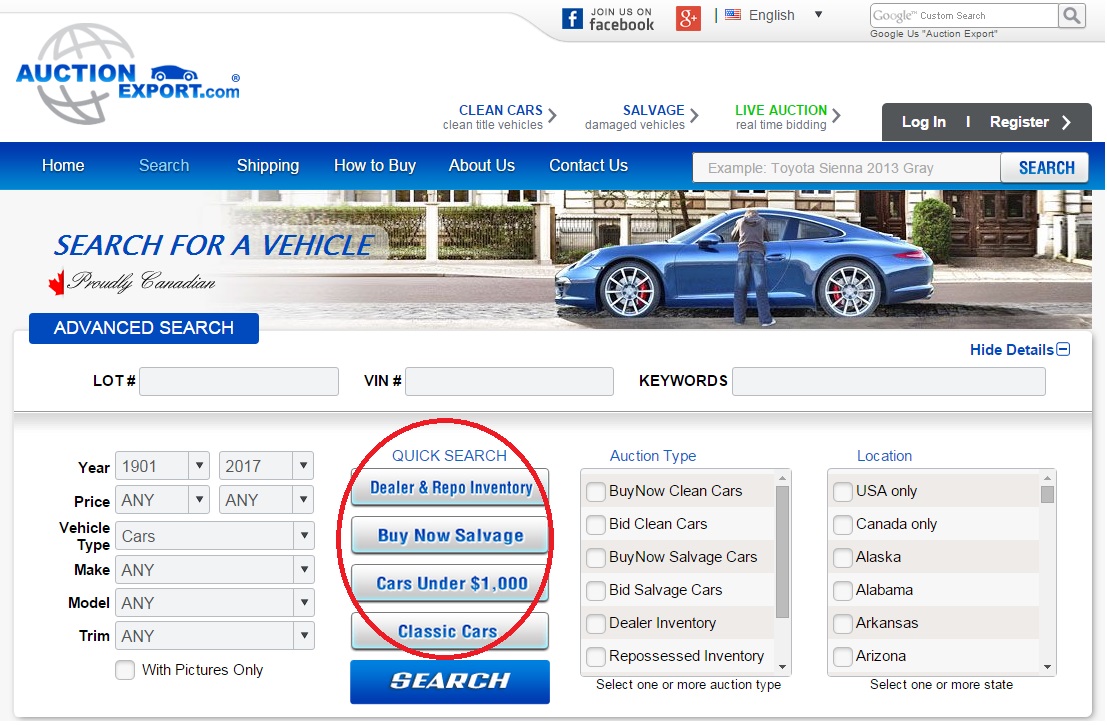This screenshot has width=1107, height=725.
Task: Open the Google Plus icon link
Action: click(x=688, y=18)
